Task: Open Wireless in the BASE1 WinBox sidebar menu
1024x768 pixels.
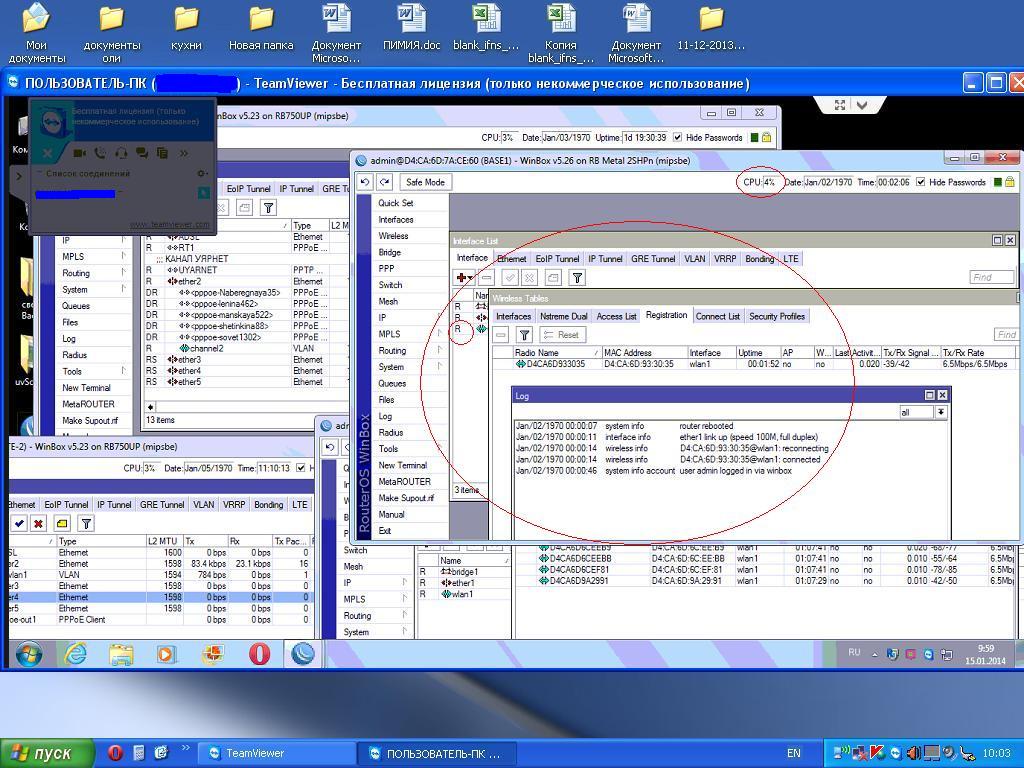Action: [x=393, y=236]
